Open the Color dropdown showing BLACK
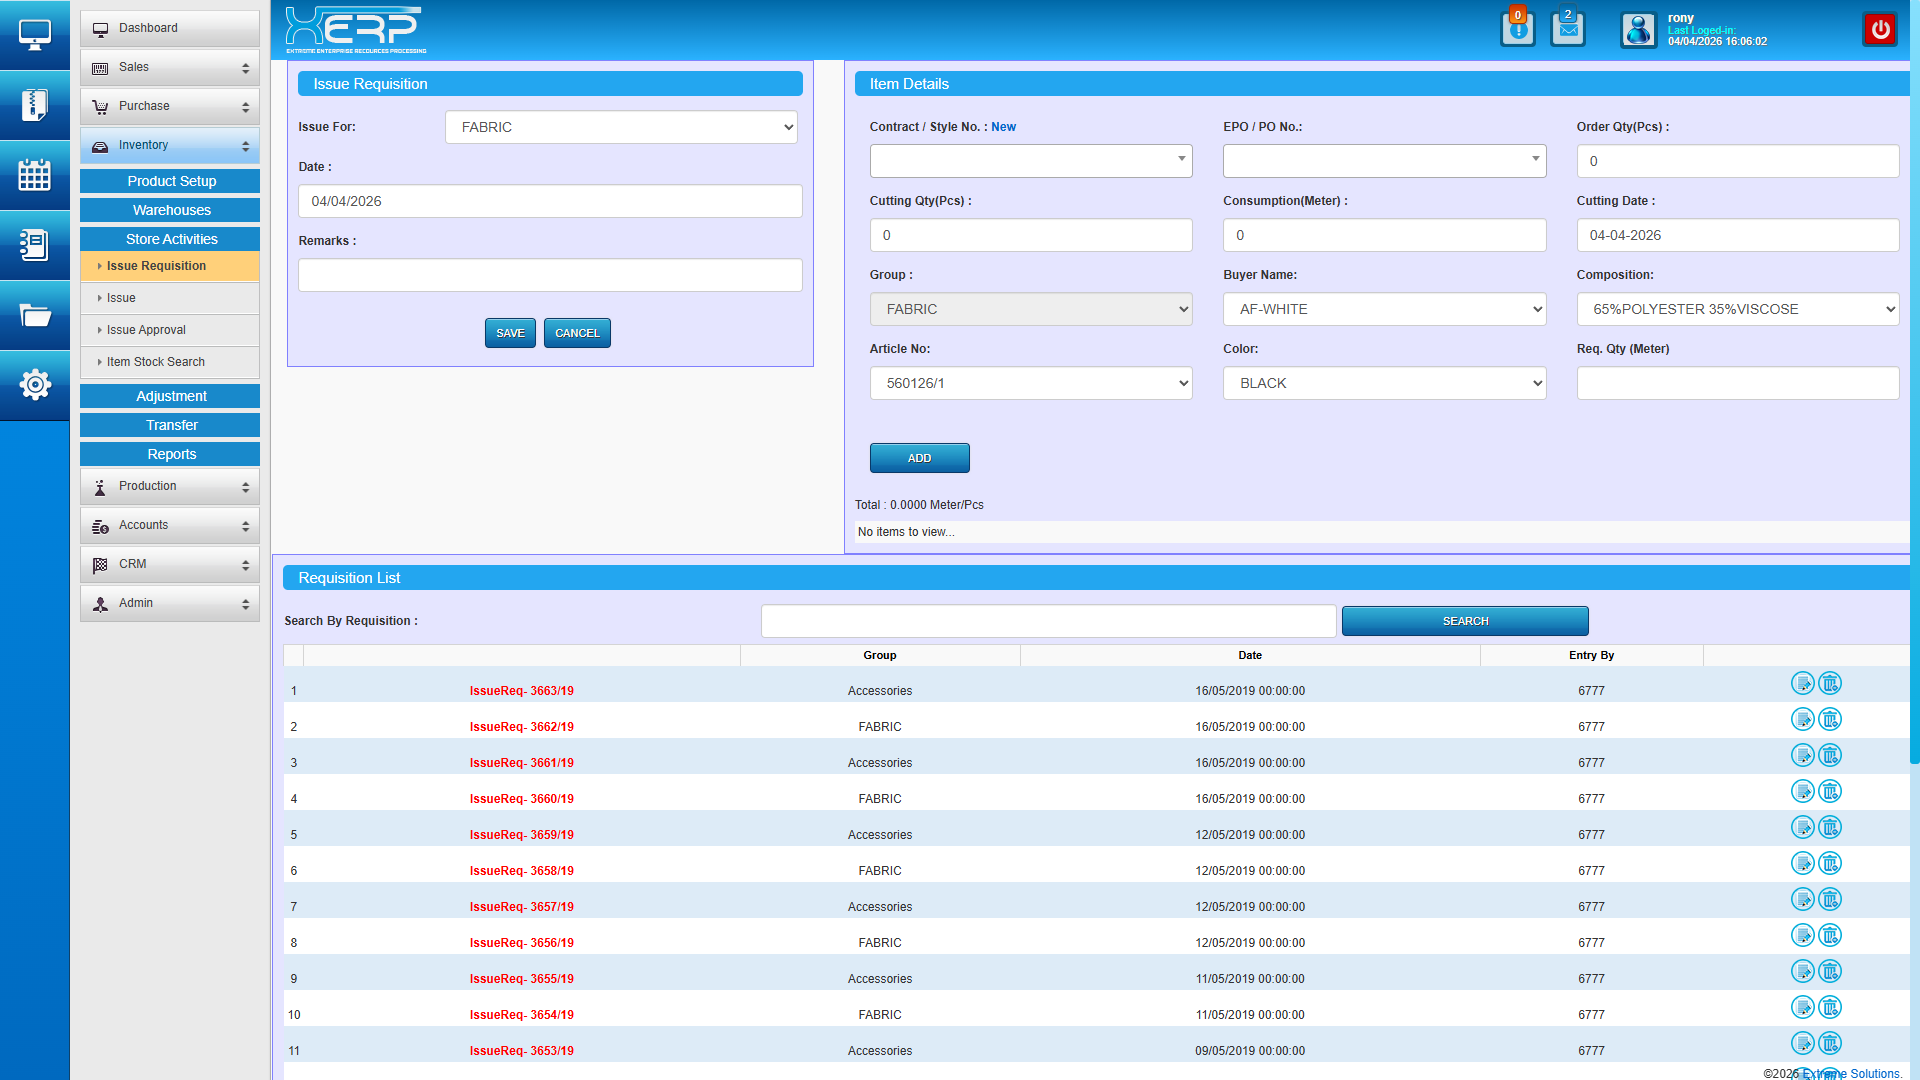 pos(1384,383)
